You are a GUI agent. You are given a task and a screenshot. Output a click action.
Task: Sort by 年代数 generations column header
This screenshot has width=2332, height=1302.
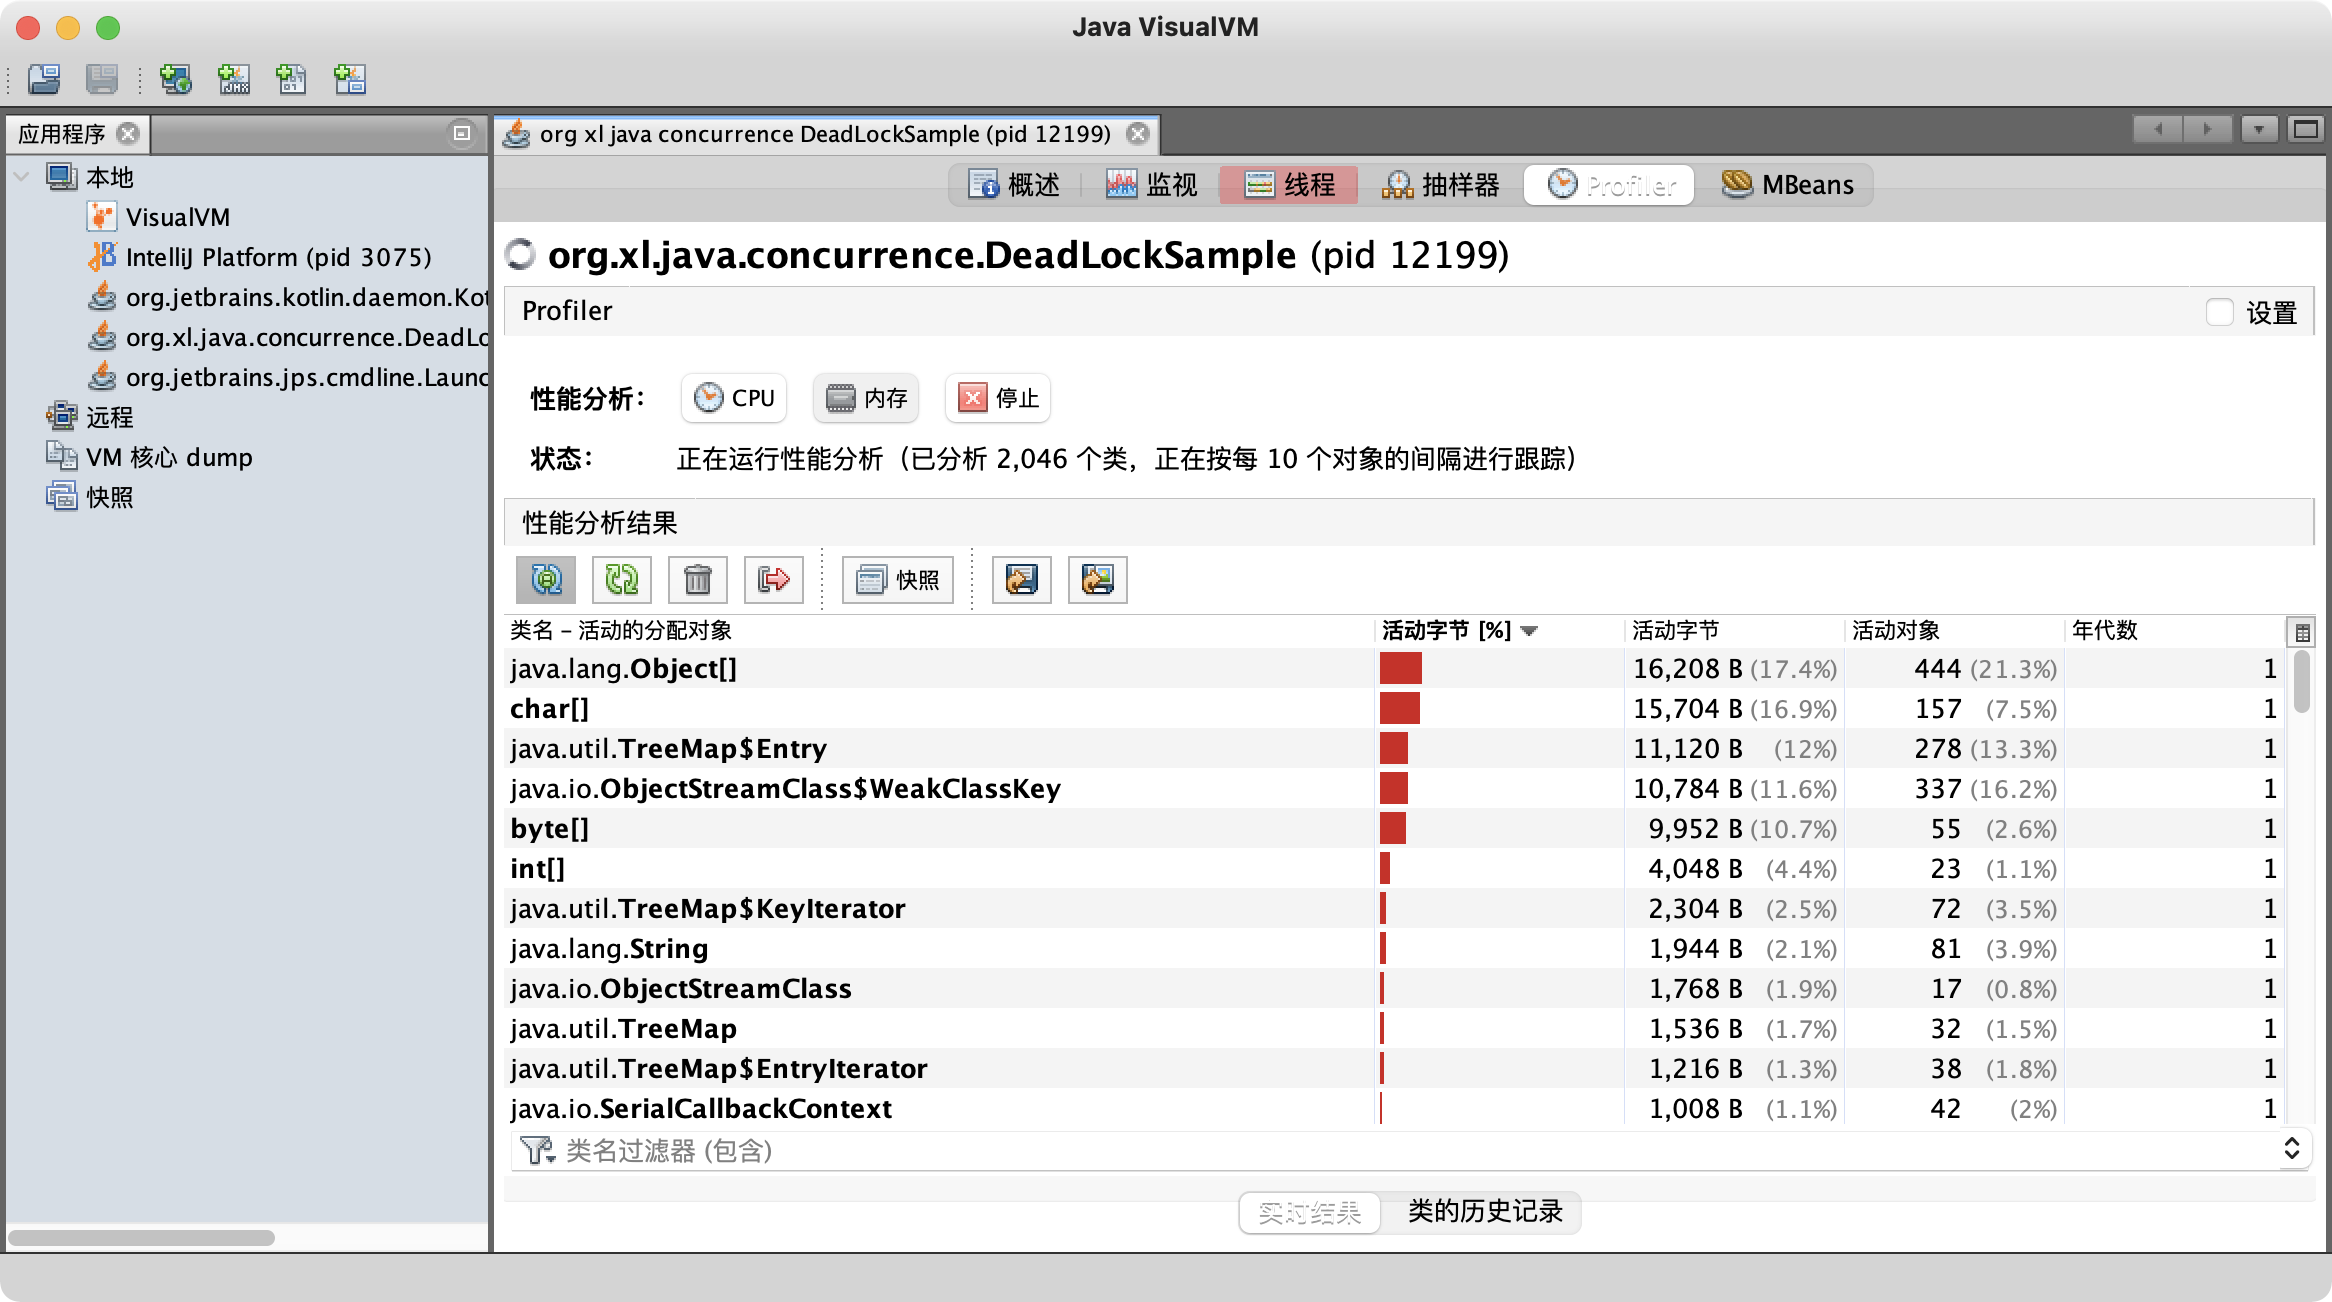click(x=2174, y=631)
